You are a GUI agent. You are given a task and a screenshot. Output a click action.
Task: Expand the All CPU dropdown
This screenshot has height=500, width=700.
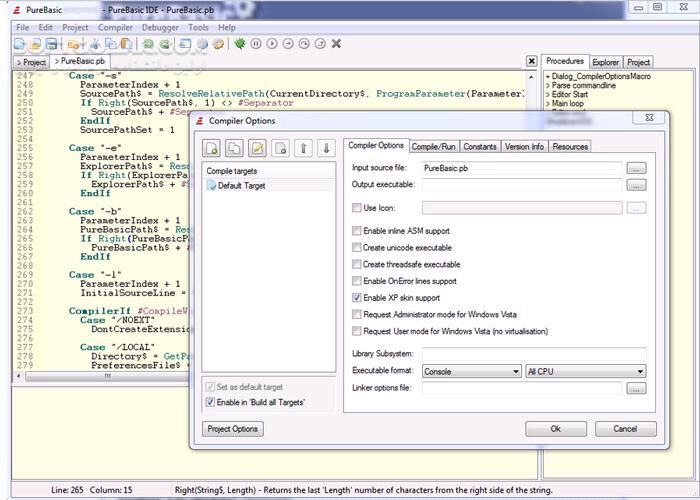(x=585, y=371)
